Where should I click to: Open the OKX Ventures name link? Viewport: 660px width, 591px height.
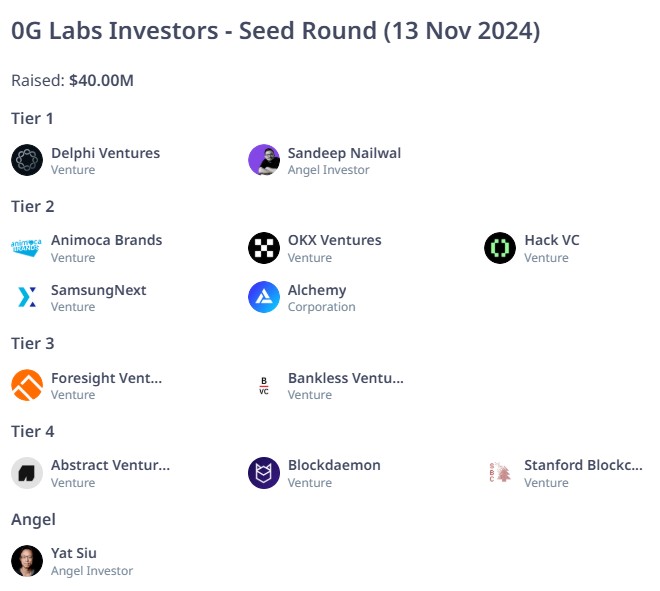335,240
